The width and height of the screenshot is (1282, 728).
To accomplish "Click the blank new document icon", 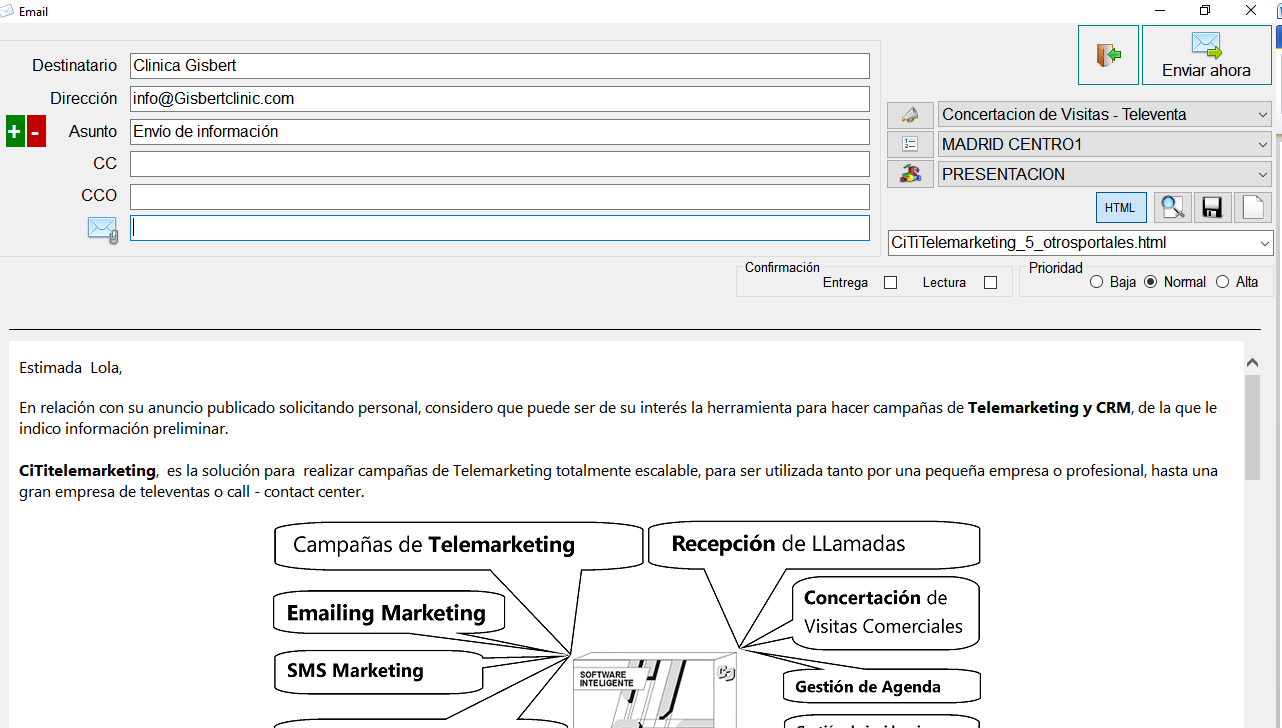I will click(x=1253, y=207).
